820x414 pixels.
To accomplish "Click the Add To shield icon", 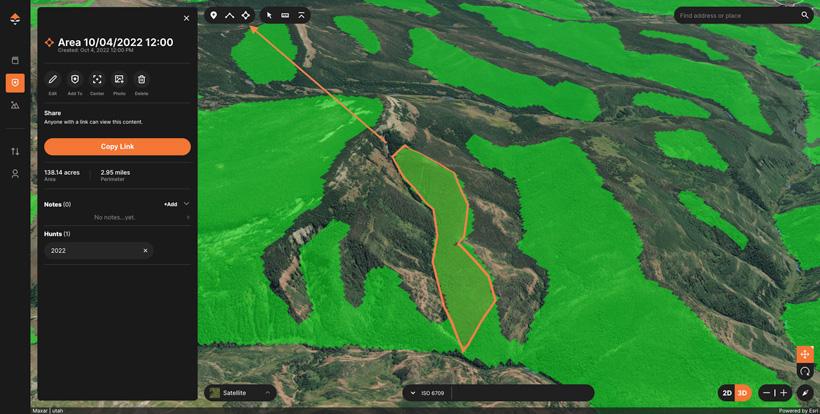I will point(75,79).
